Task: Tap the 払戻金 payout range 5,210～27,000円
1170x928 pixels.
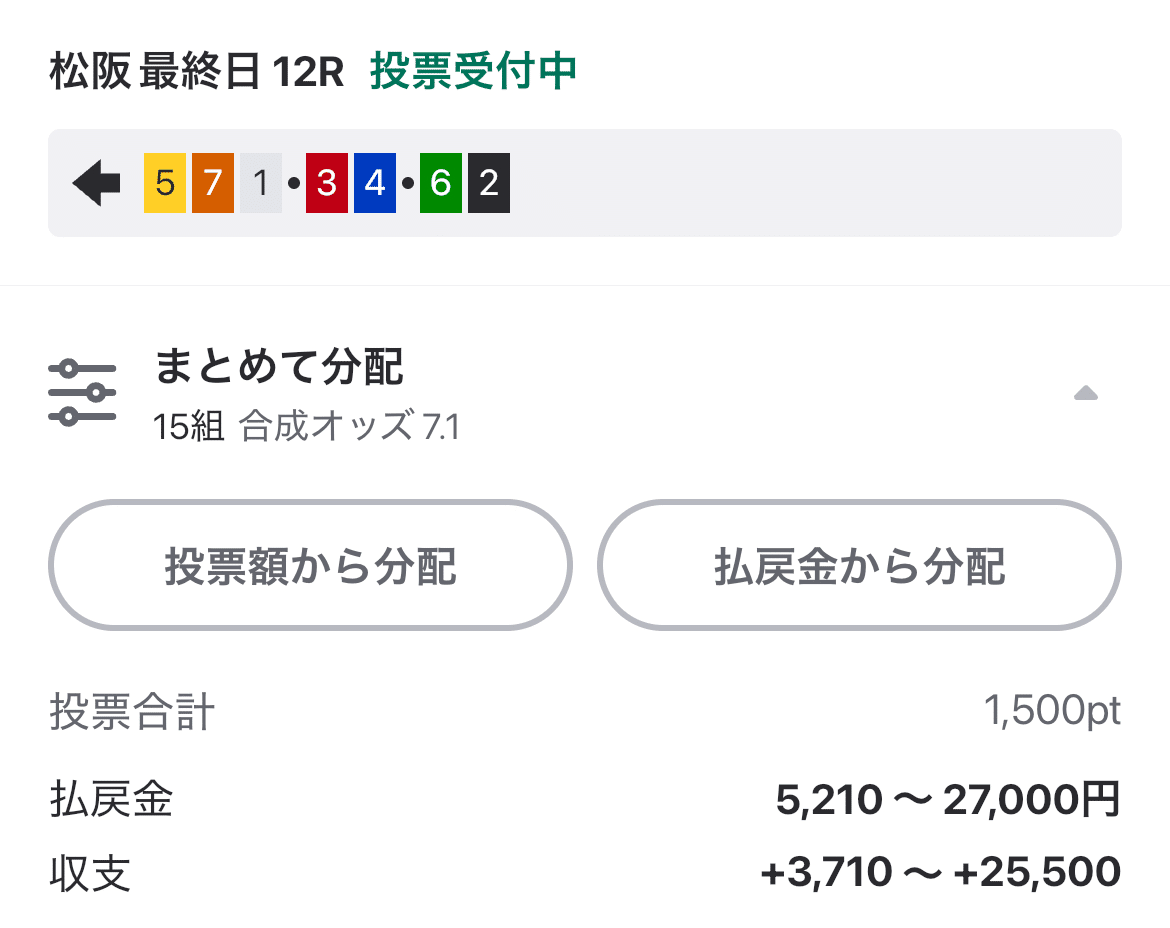Action: pyautogui.click(x=948, y=801)
